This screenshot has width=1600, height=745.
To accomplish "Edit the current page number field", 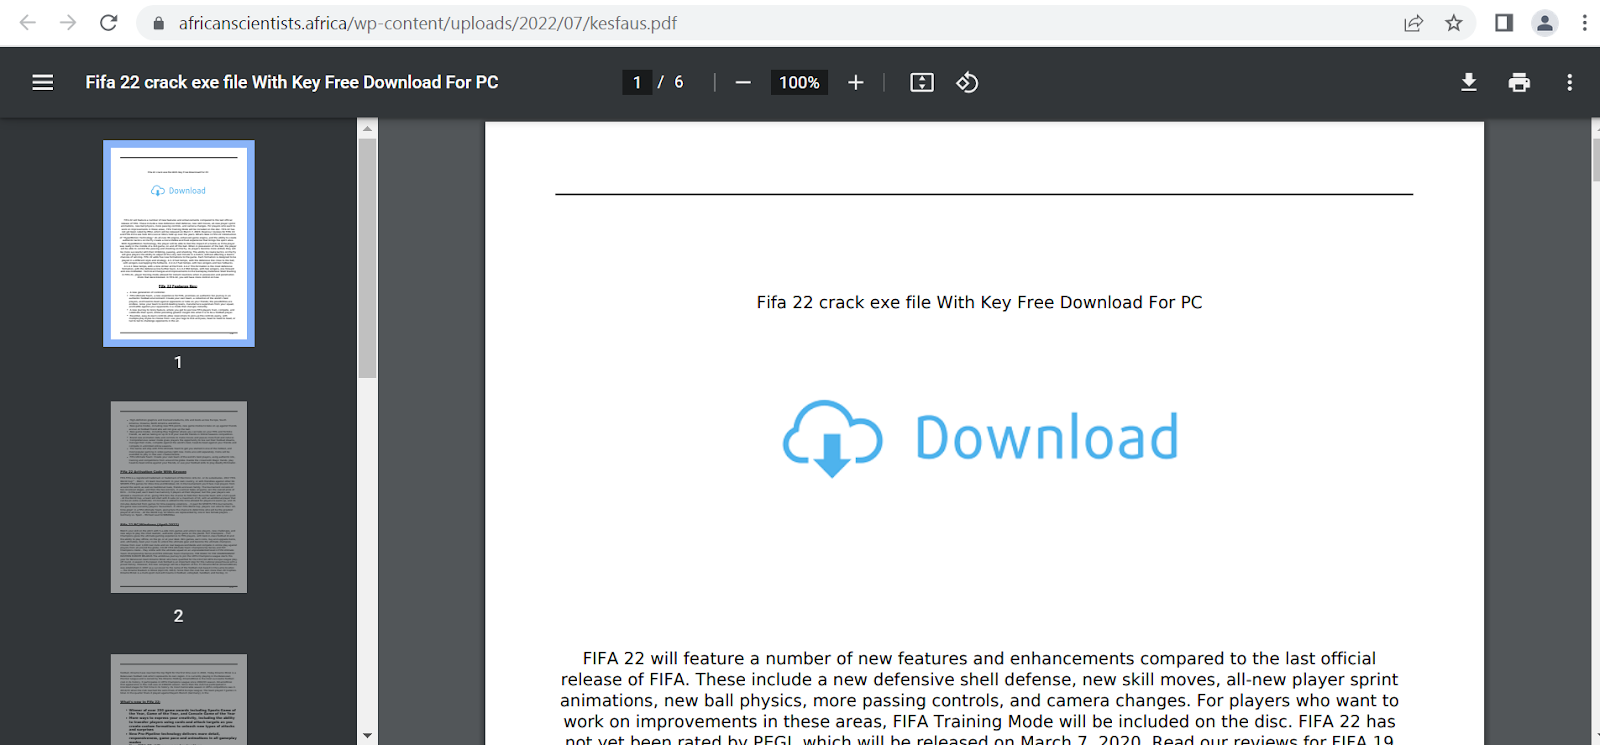I will (x=637, y=82).
